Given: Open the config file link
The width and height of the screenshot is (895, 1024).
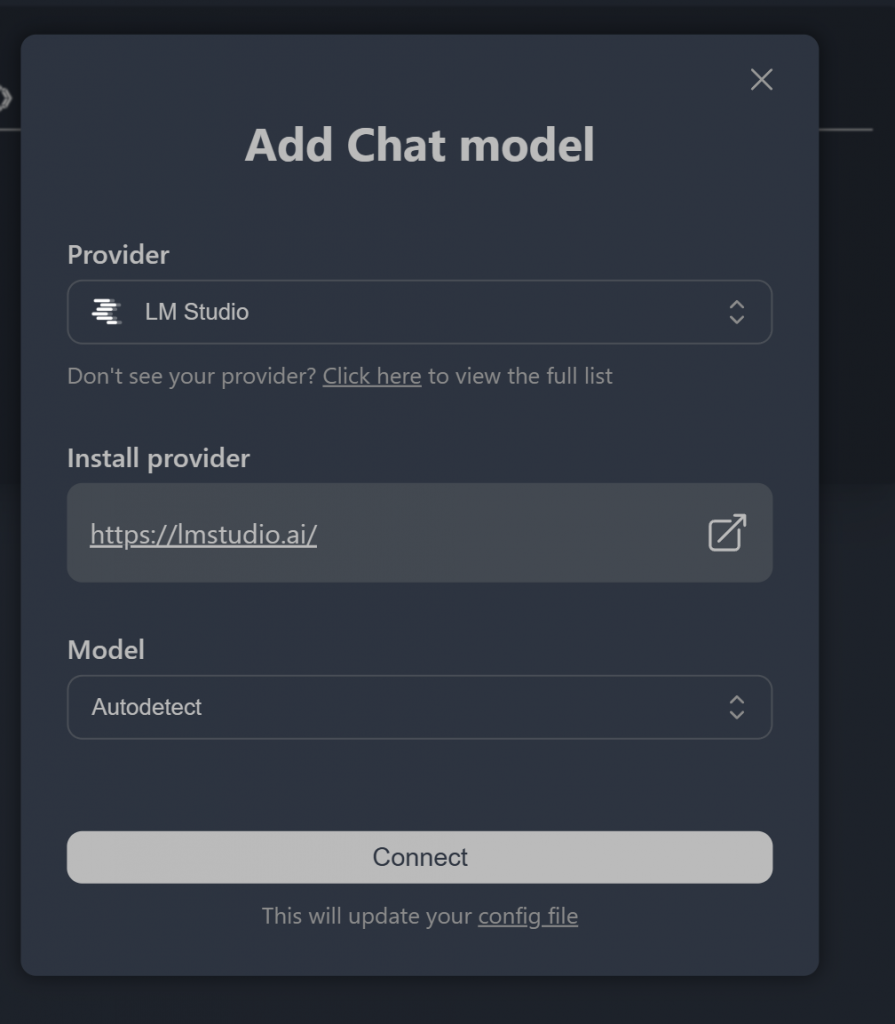Looking at the screenshot, I should point(528,916).
